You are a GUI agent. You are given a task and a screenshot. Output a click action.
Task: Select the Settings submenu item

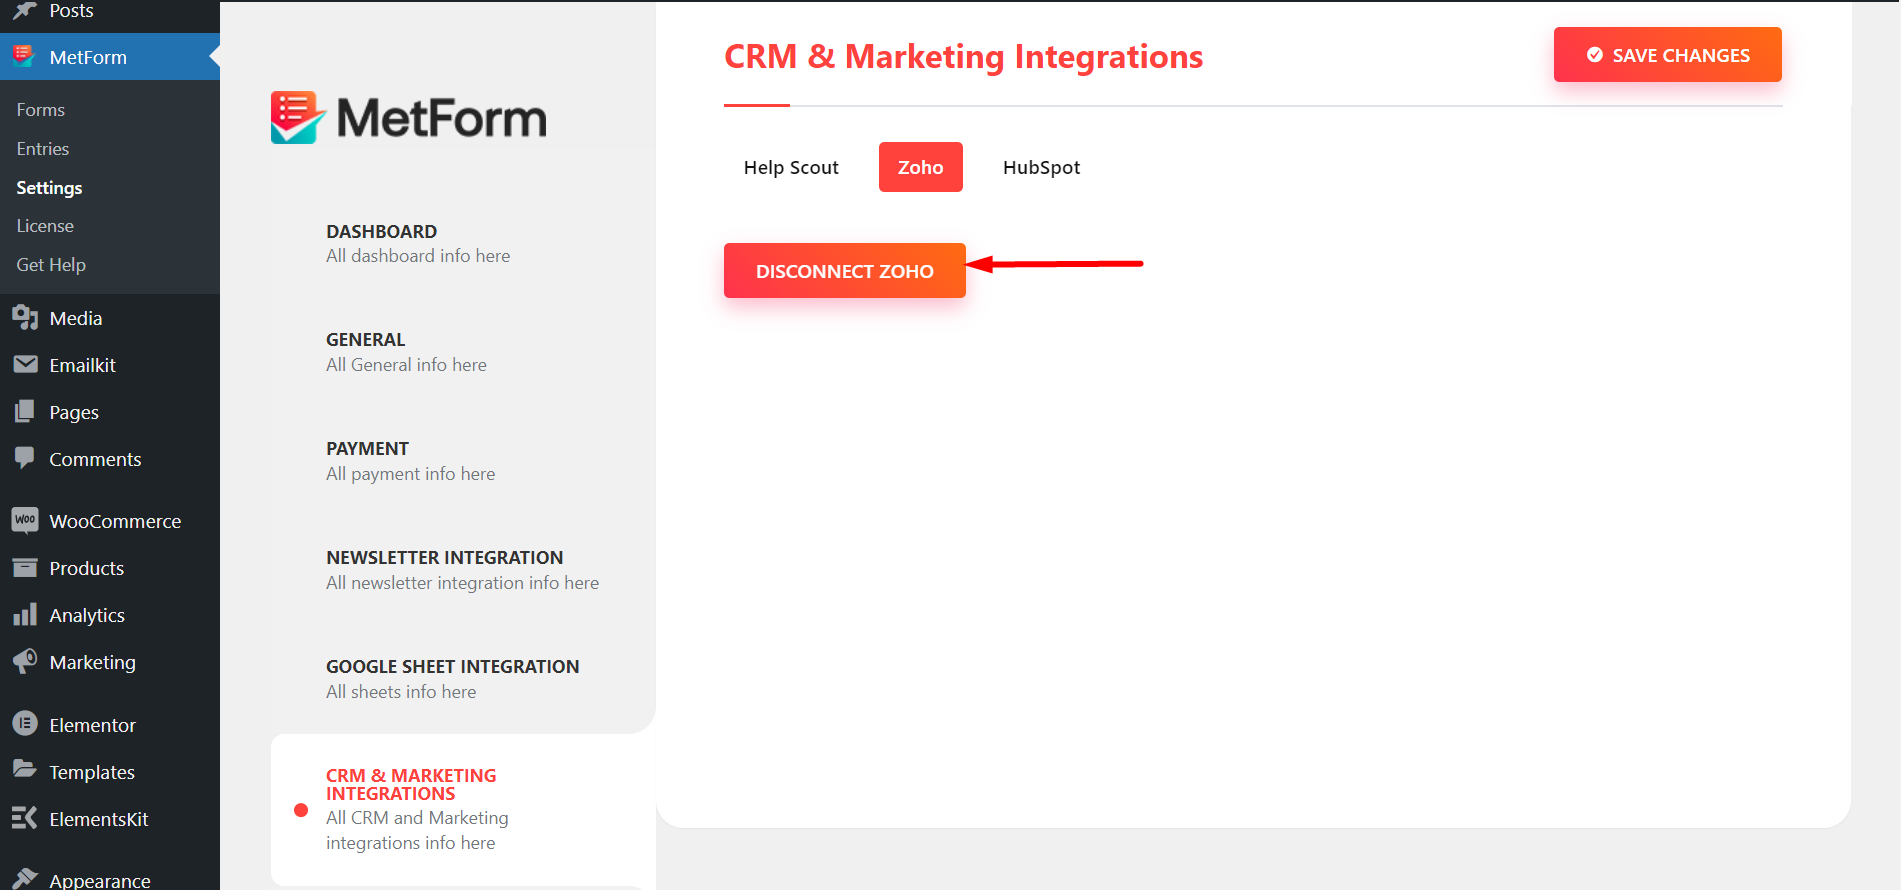[x=50, y=188]
